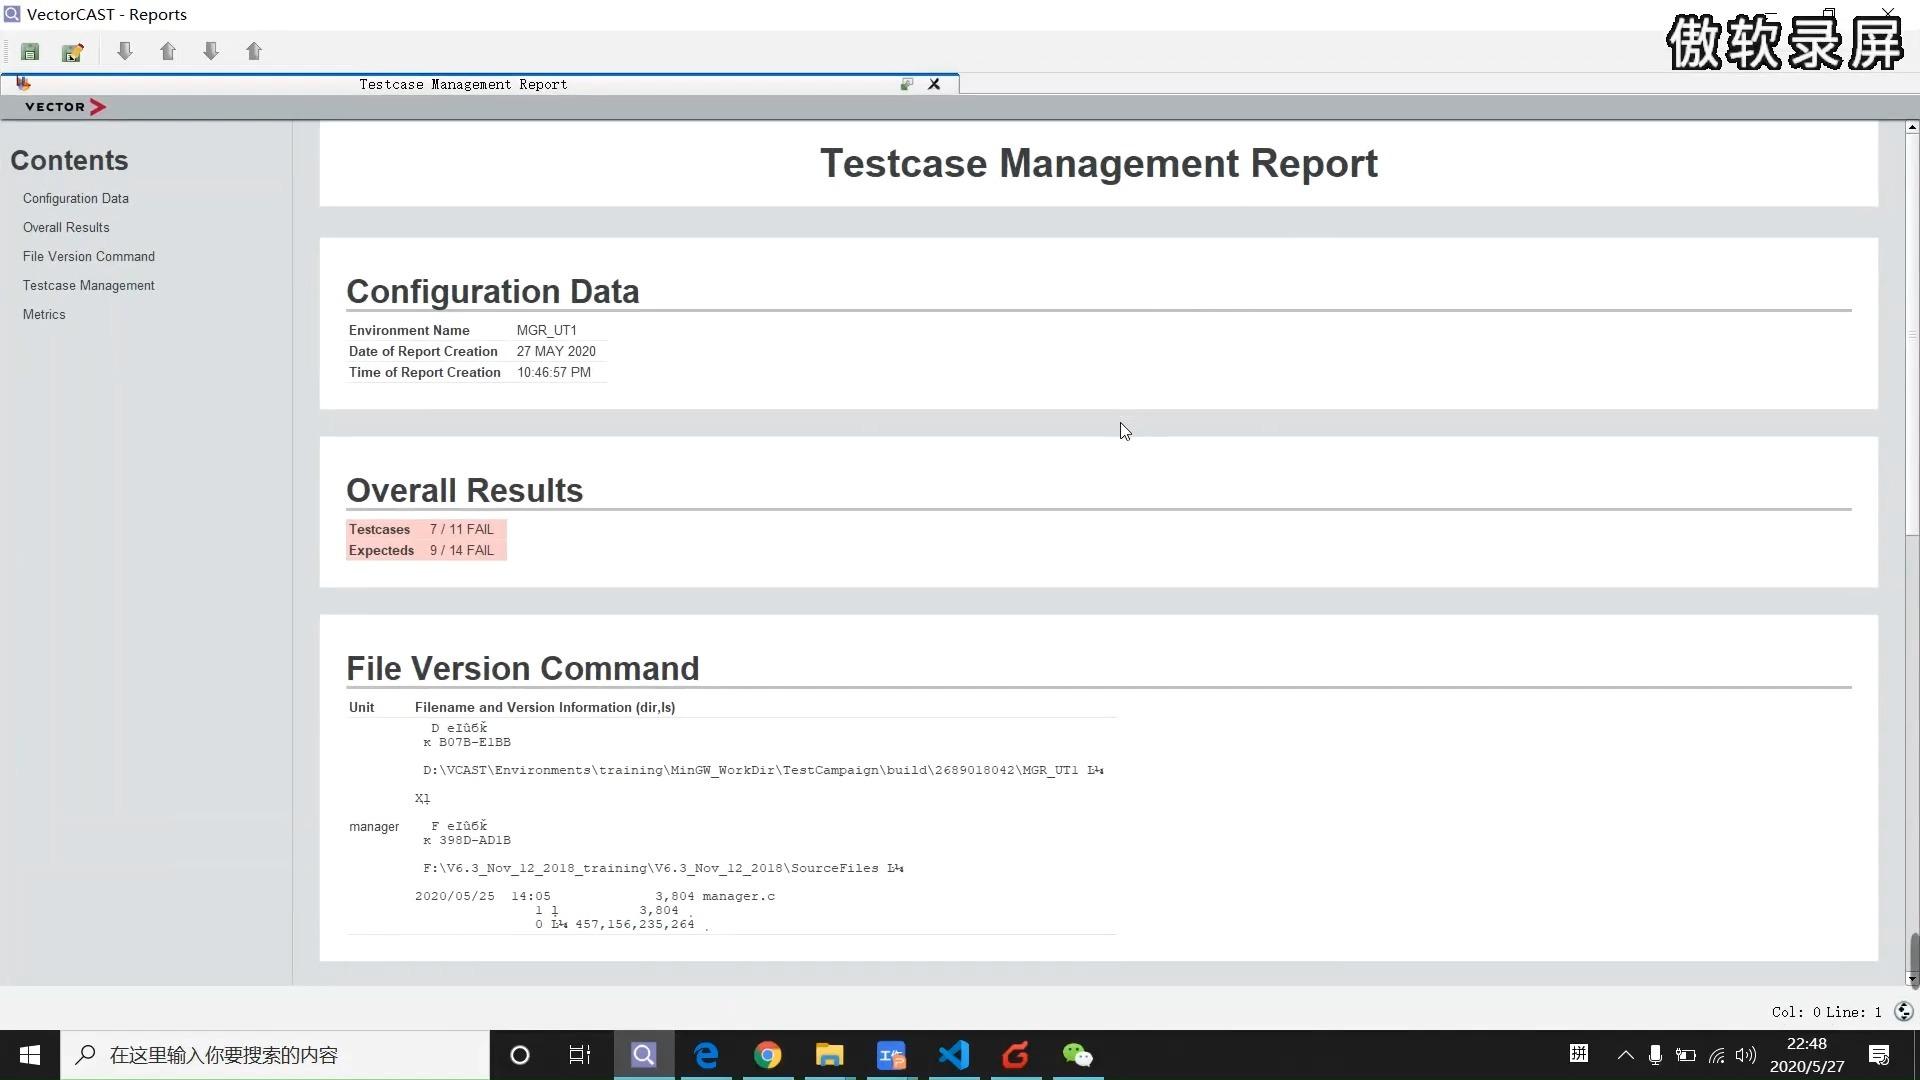Open Visual Studio Code from taskbar
This screenshot has height=1080, width=1920.
pos(954,1055)
